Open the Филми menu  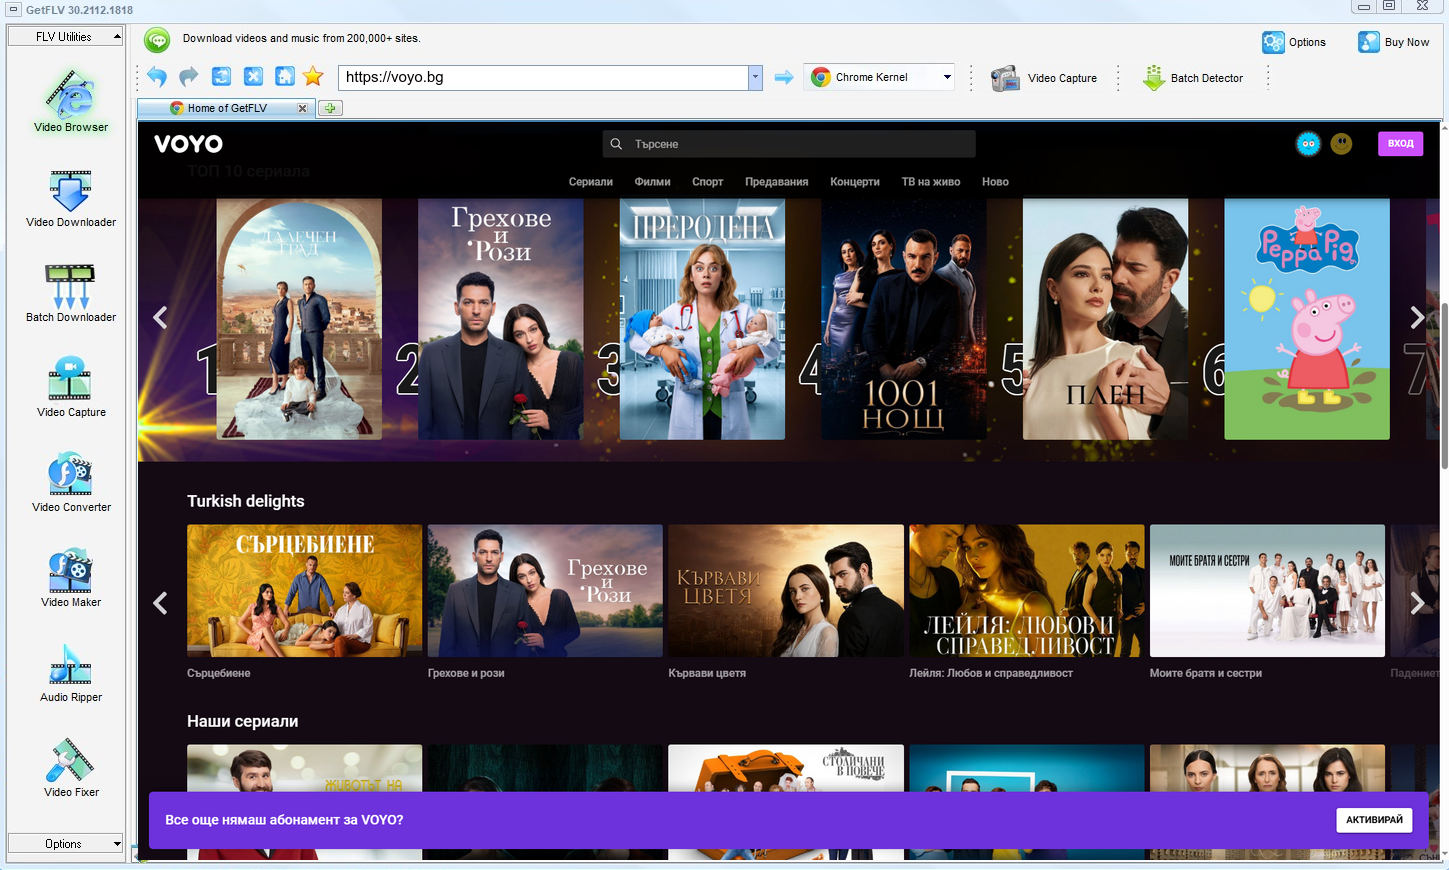[652, 182]
